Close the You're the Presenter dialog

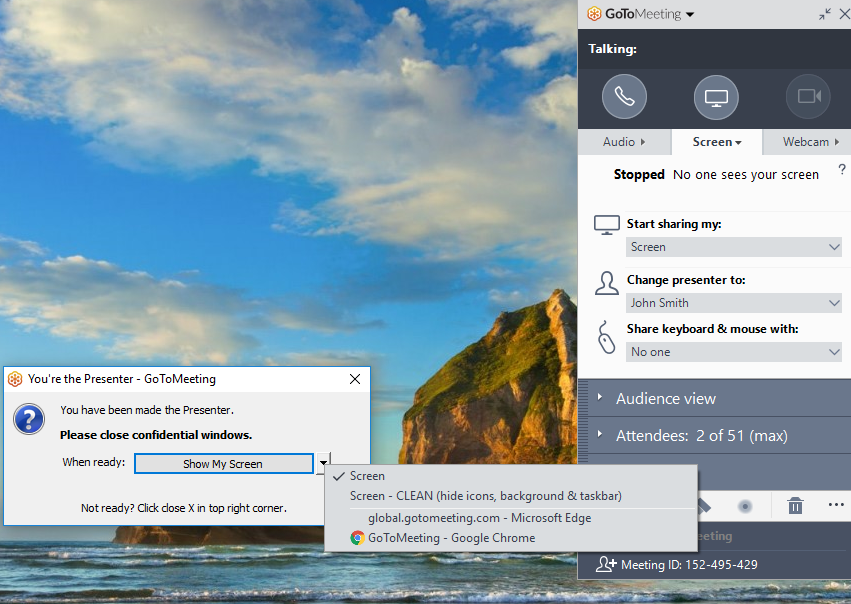coord(355,379)
